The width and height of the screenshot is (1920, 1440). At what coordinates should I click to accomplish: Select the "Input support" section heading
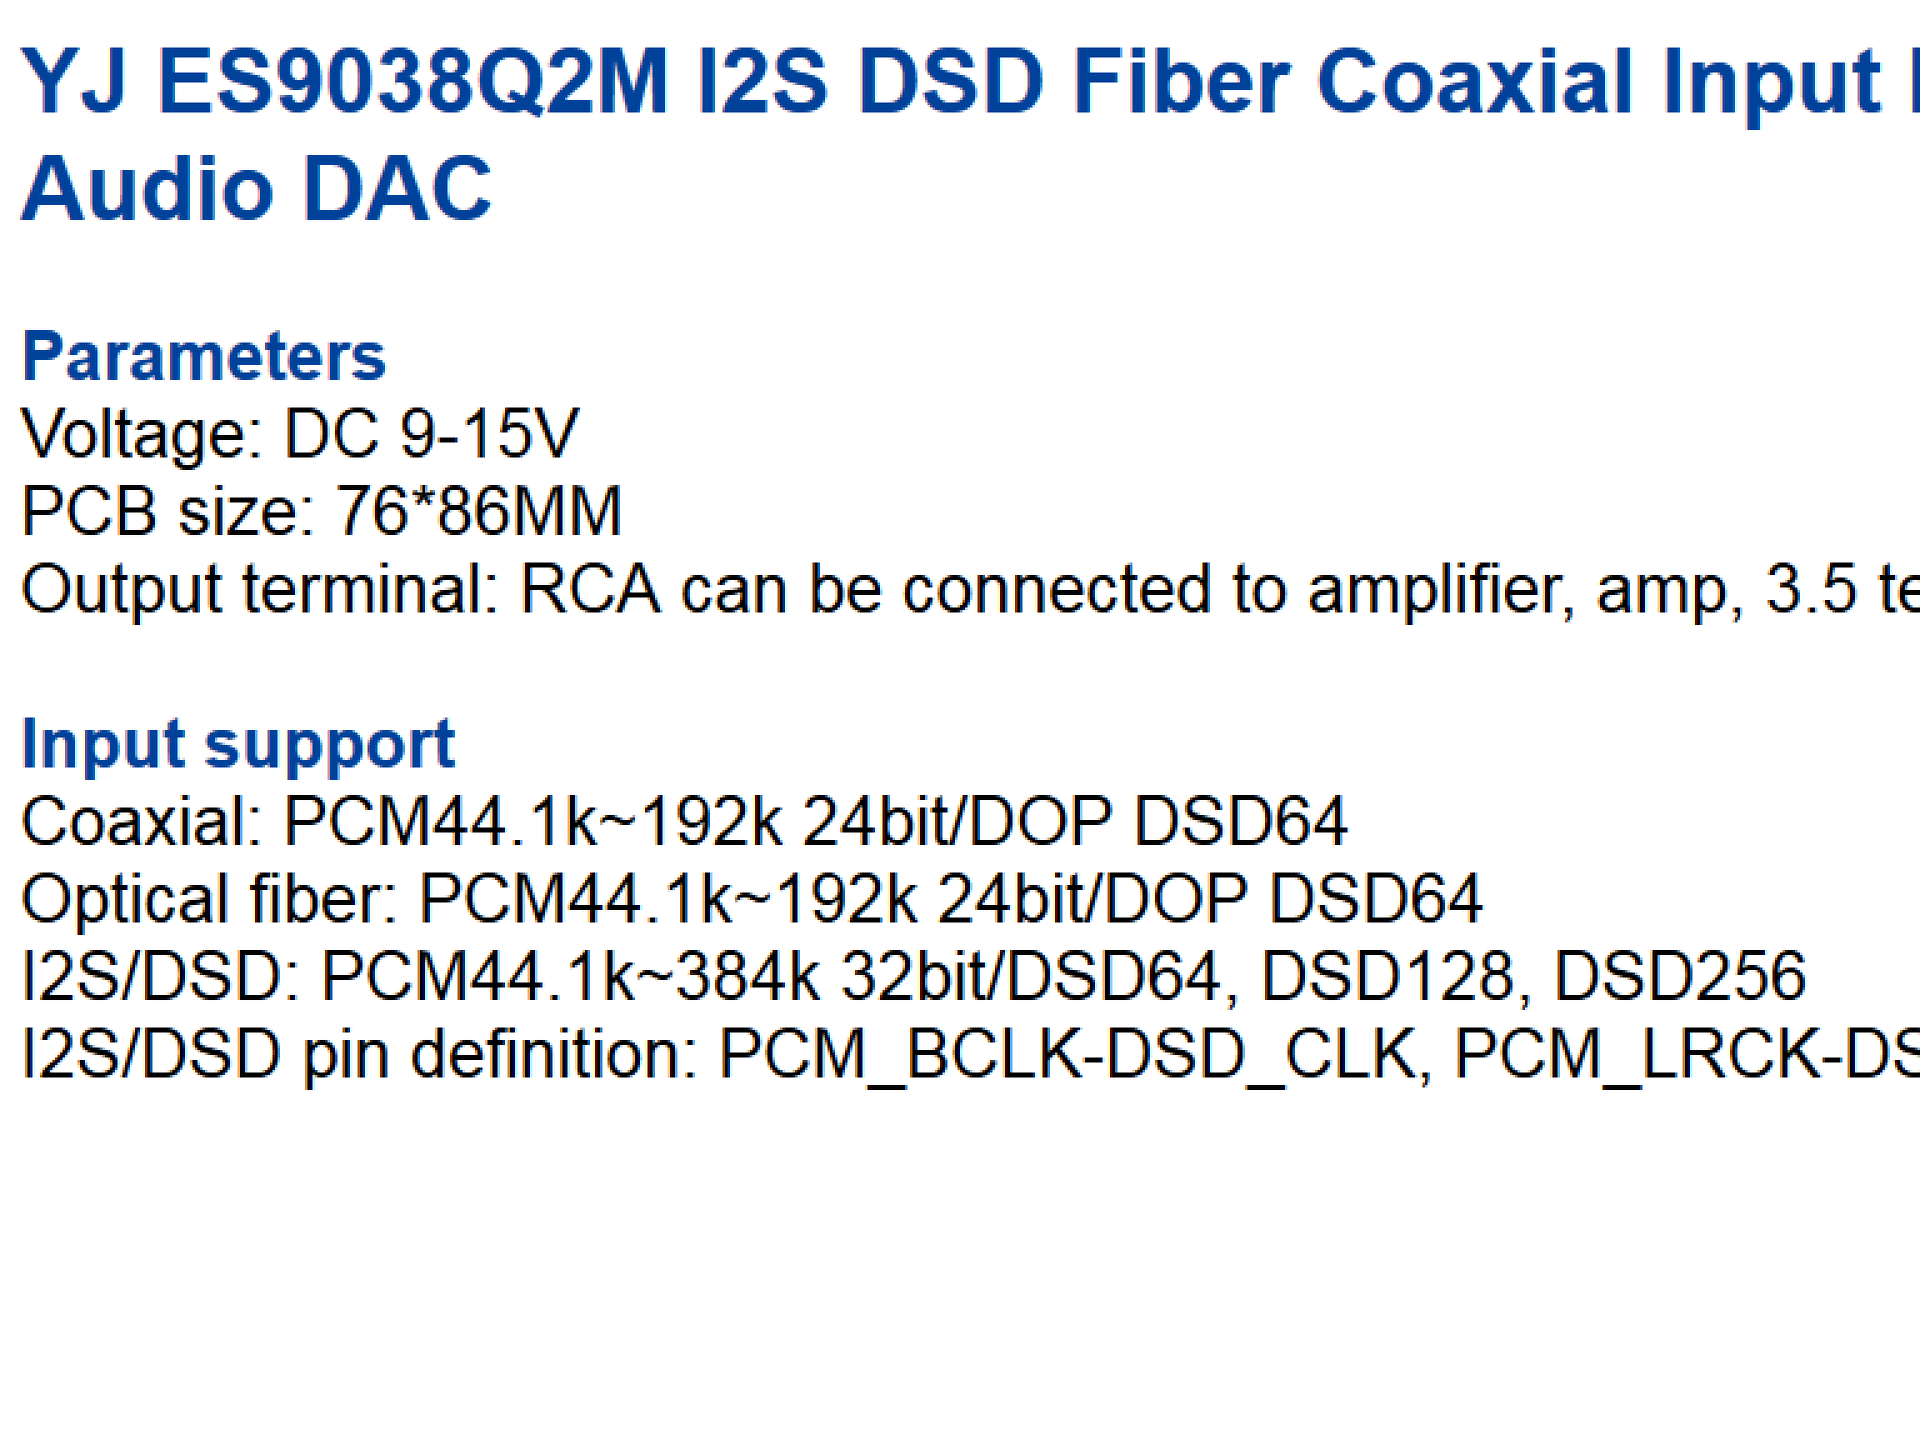coord(238,745)
